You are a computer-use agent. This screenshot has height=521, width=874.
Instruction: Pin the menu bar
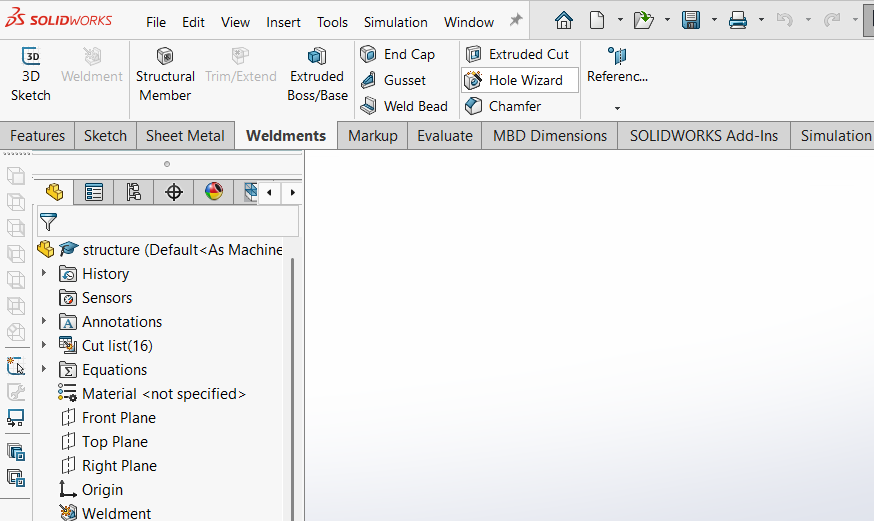(516, 21)
